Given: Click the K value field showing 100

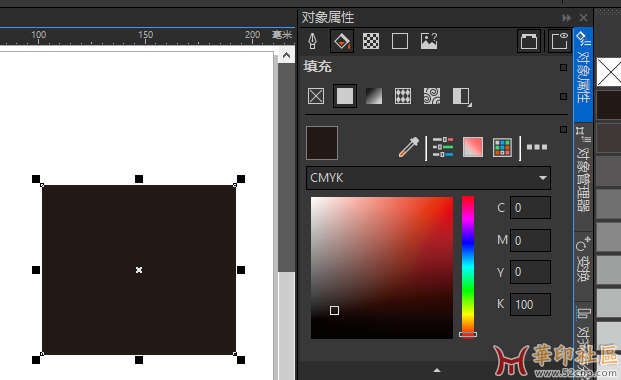Looking at the screenshot, I should pos(530,304).
